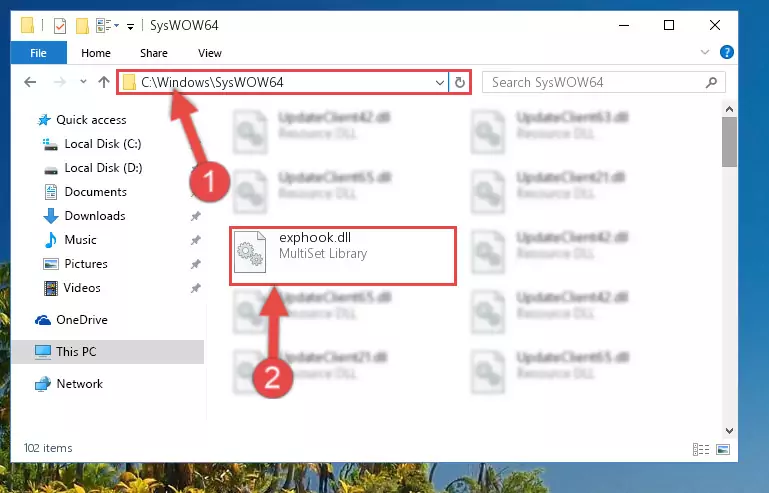Click the exphook.dll gear file icon
Viewport: 769px width, 493px height.
(x=250, y=252)
